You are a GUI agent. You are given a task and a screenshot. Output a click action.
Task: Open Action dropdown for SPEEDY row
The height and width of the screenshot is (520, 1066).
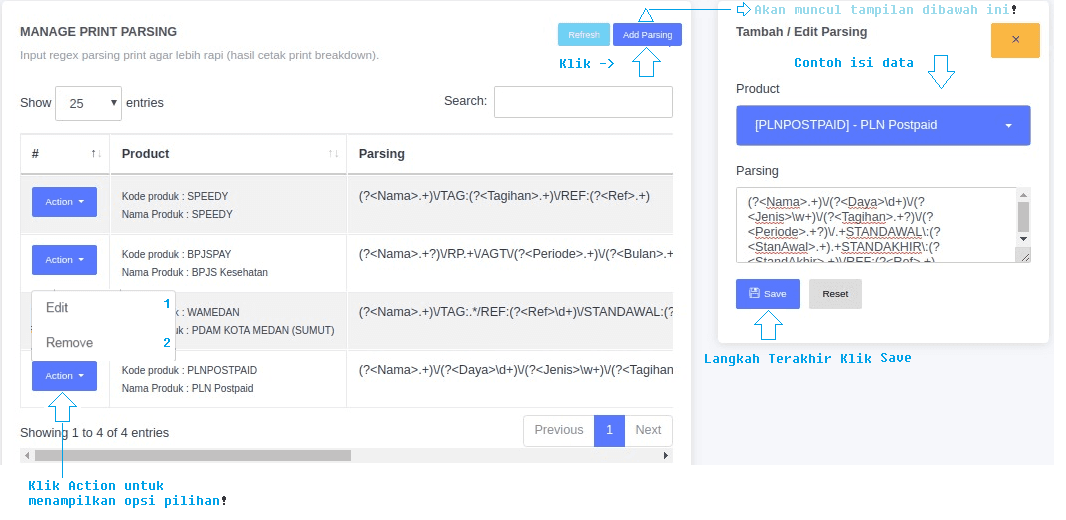click(x=64, y=202)
